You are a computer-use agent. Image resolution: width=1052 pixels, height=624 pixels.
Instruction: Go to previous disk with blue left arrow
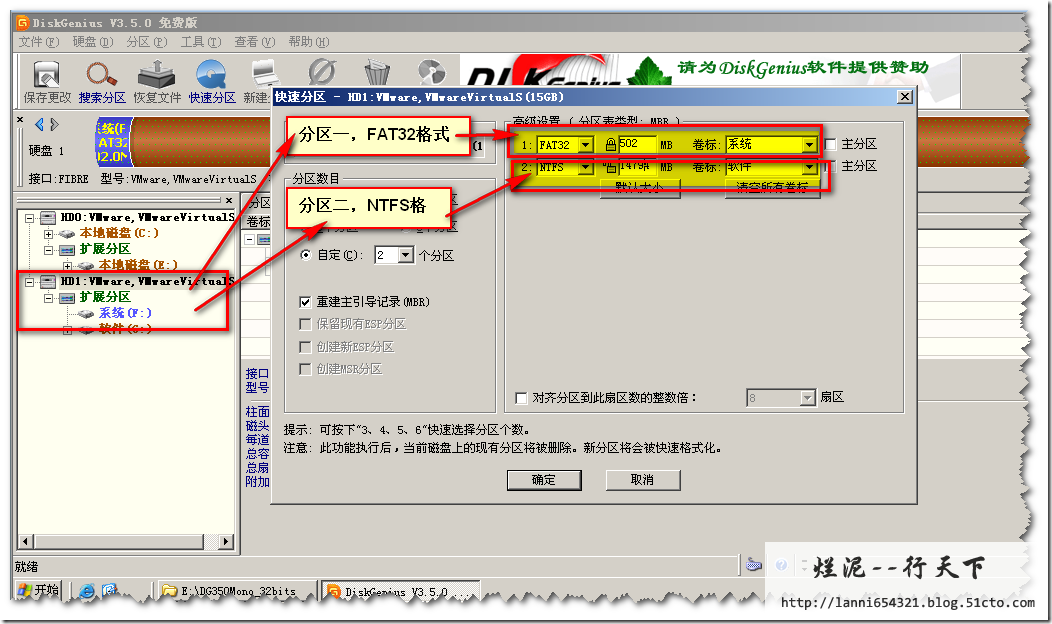pyautogui.click(x=40, y=124)
